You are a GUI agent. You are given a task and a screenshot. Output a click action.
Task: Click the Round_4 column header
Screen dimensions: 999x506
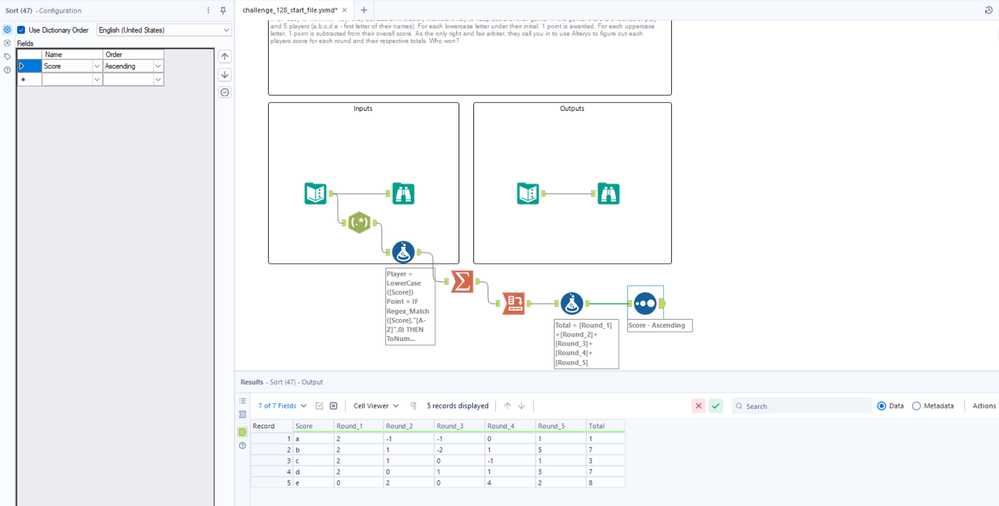pos(510,426)
